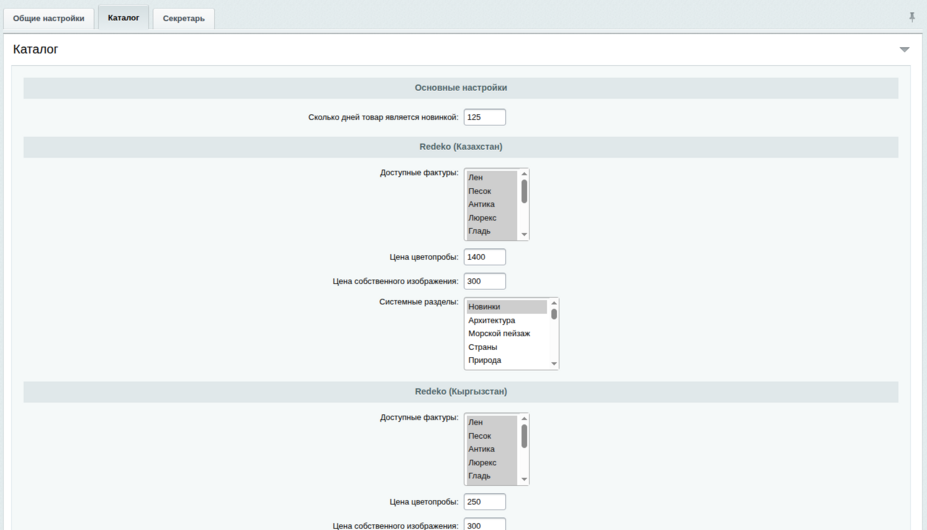
Task: Choose Гладь in Kazakhstan textures list
Action: tap(491, 232)
